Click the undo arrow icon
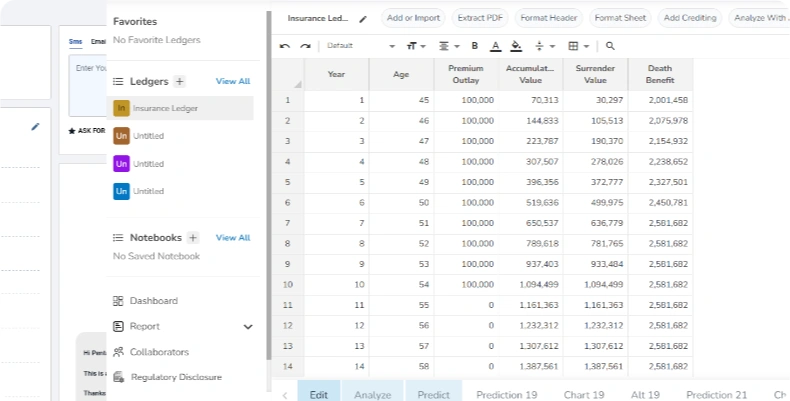This screenshot has width=790, height=401. click(285, 46)
